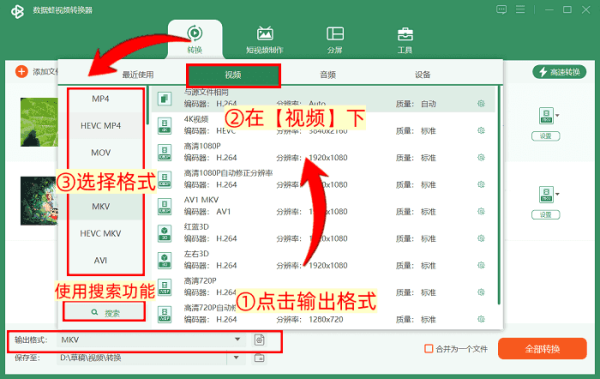600x379 pixels.
Task: Click the 搜索 search button
Action: click(x=104, y=313)
